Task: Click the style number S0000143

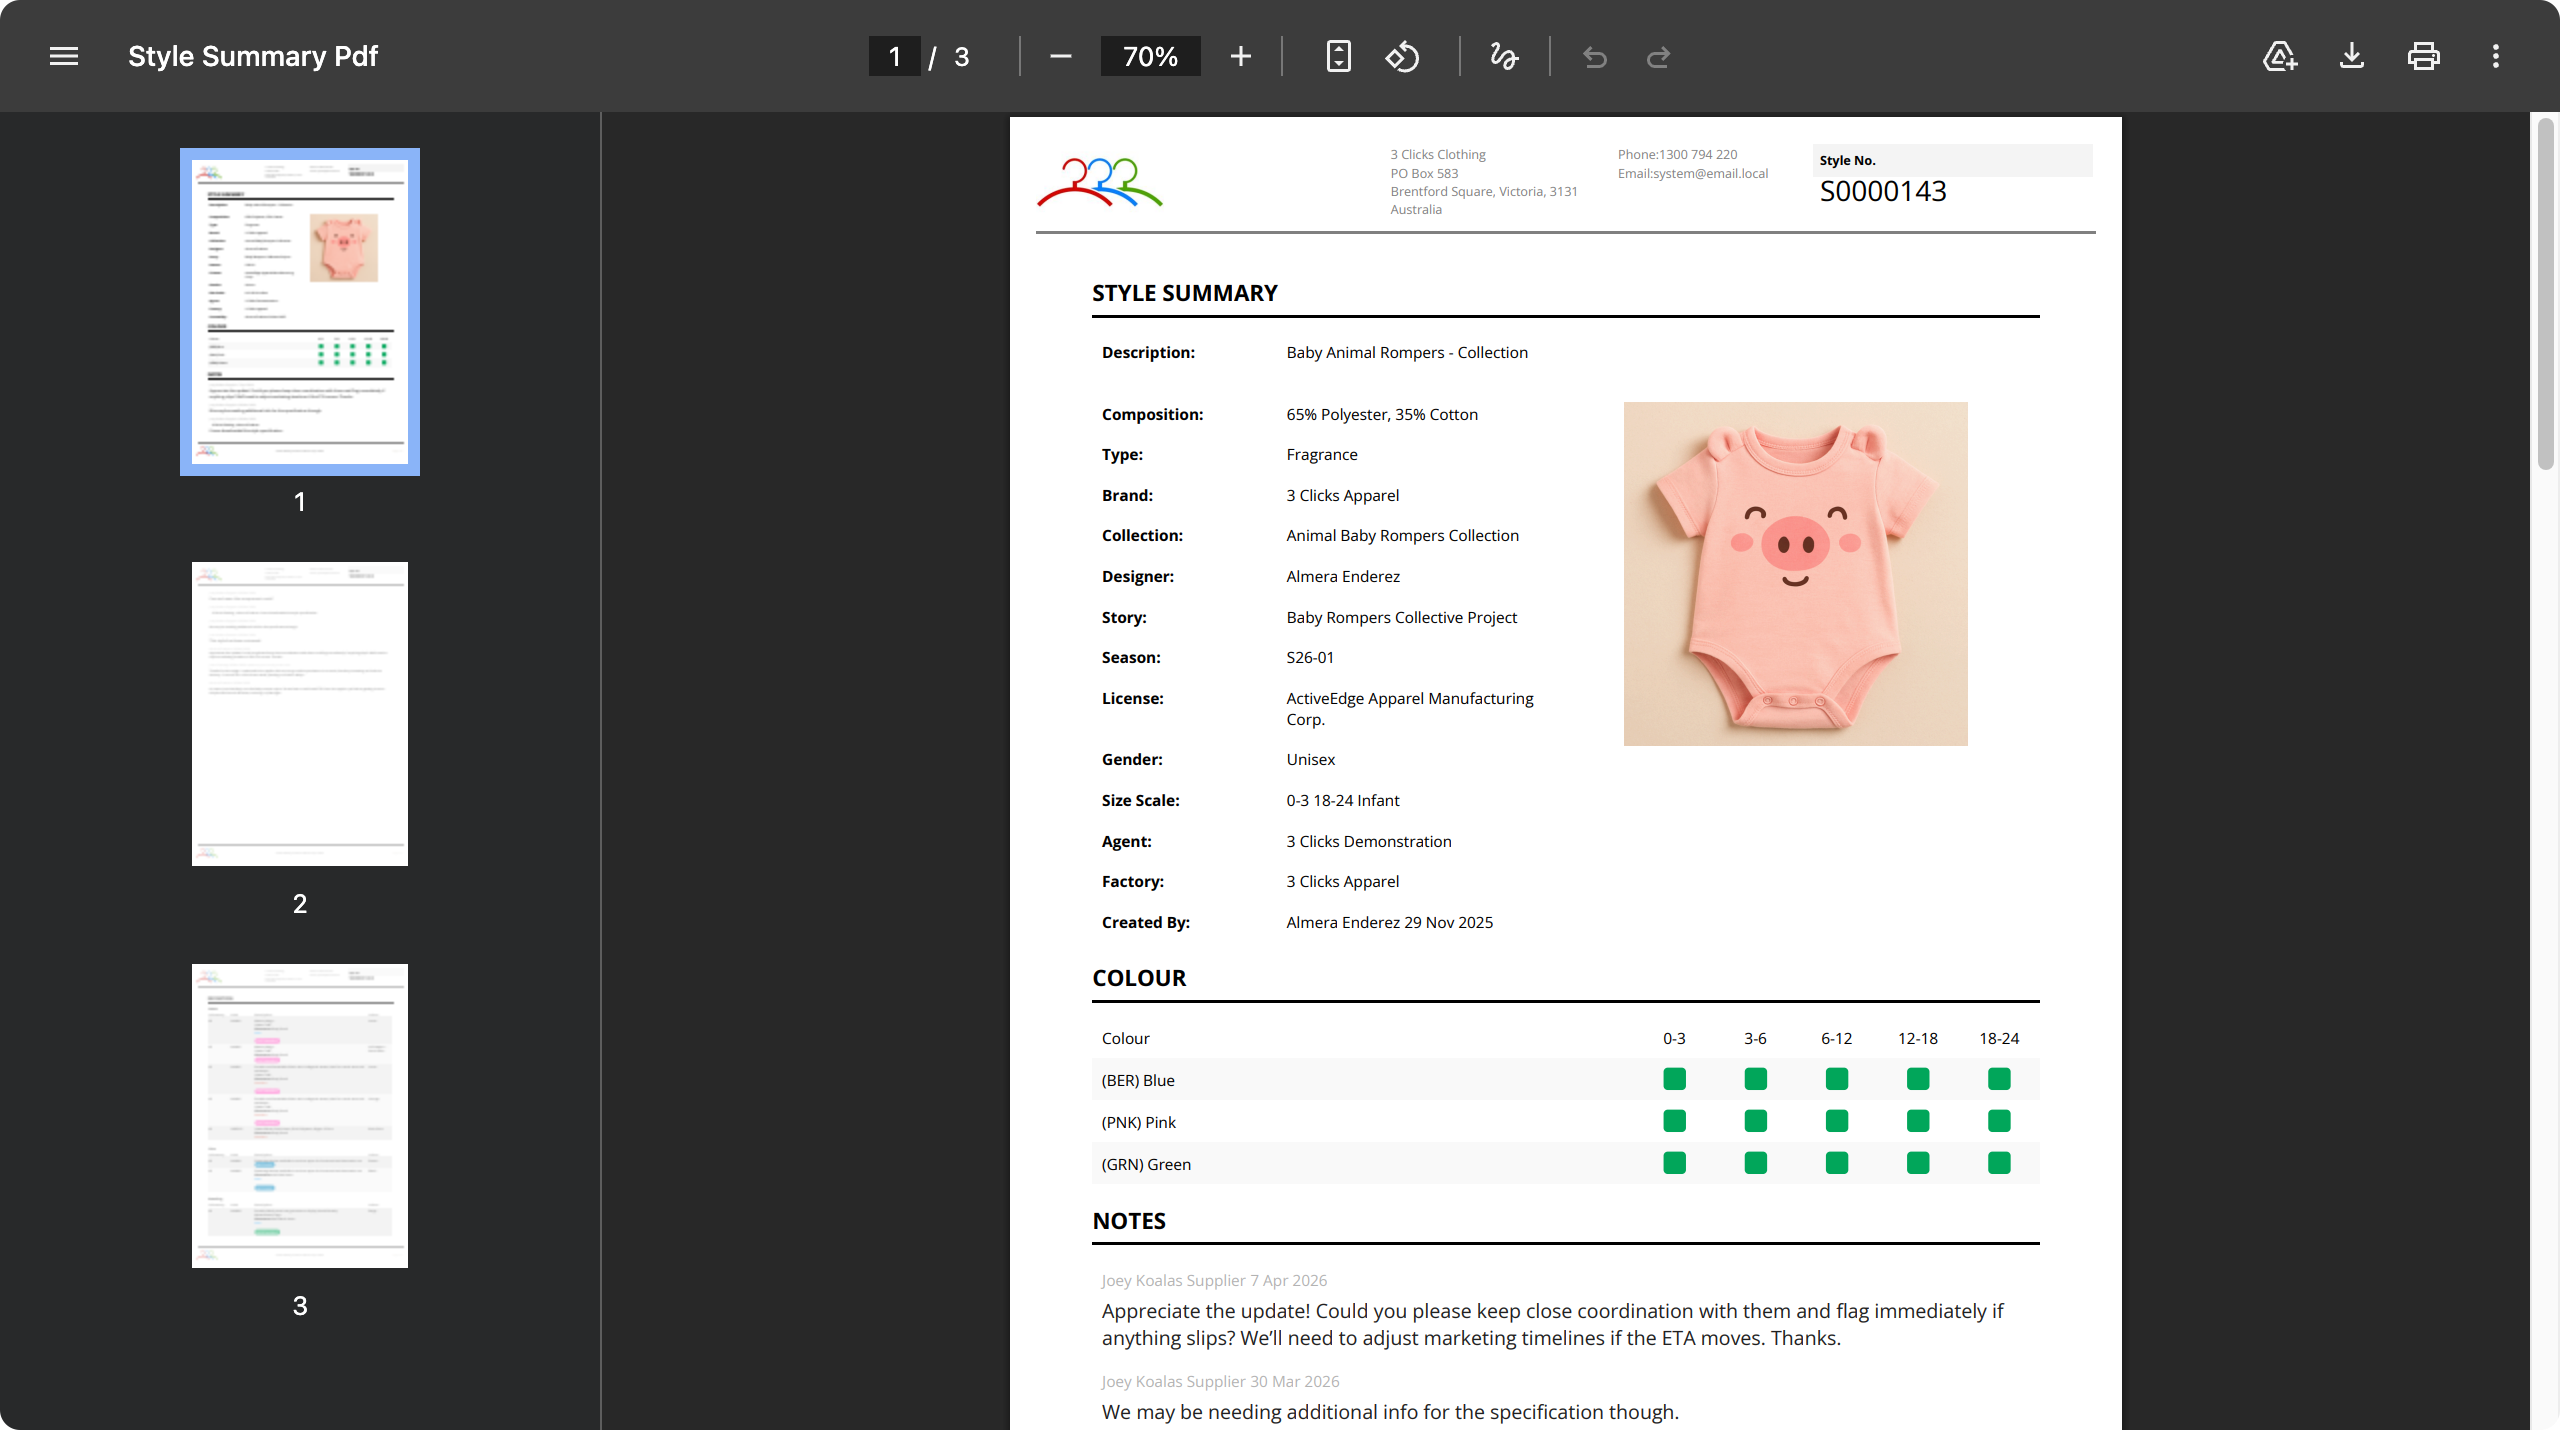Action: pos(1883,191)
